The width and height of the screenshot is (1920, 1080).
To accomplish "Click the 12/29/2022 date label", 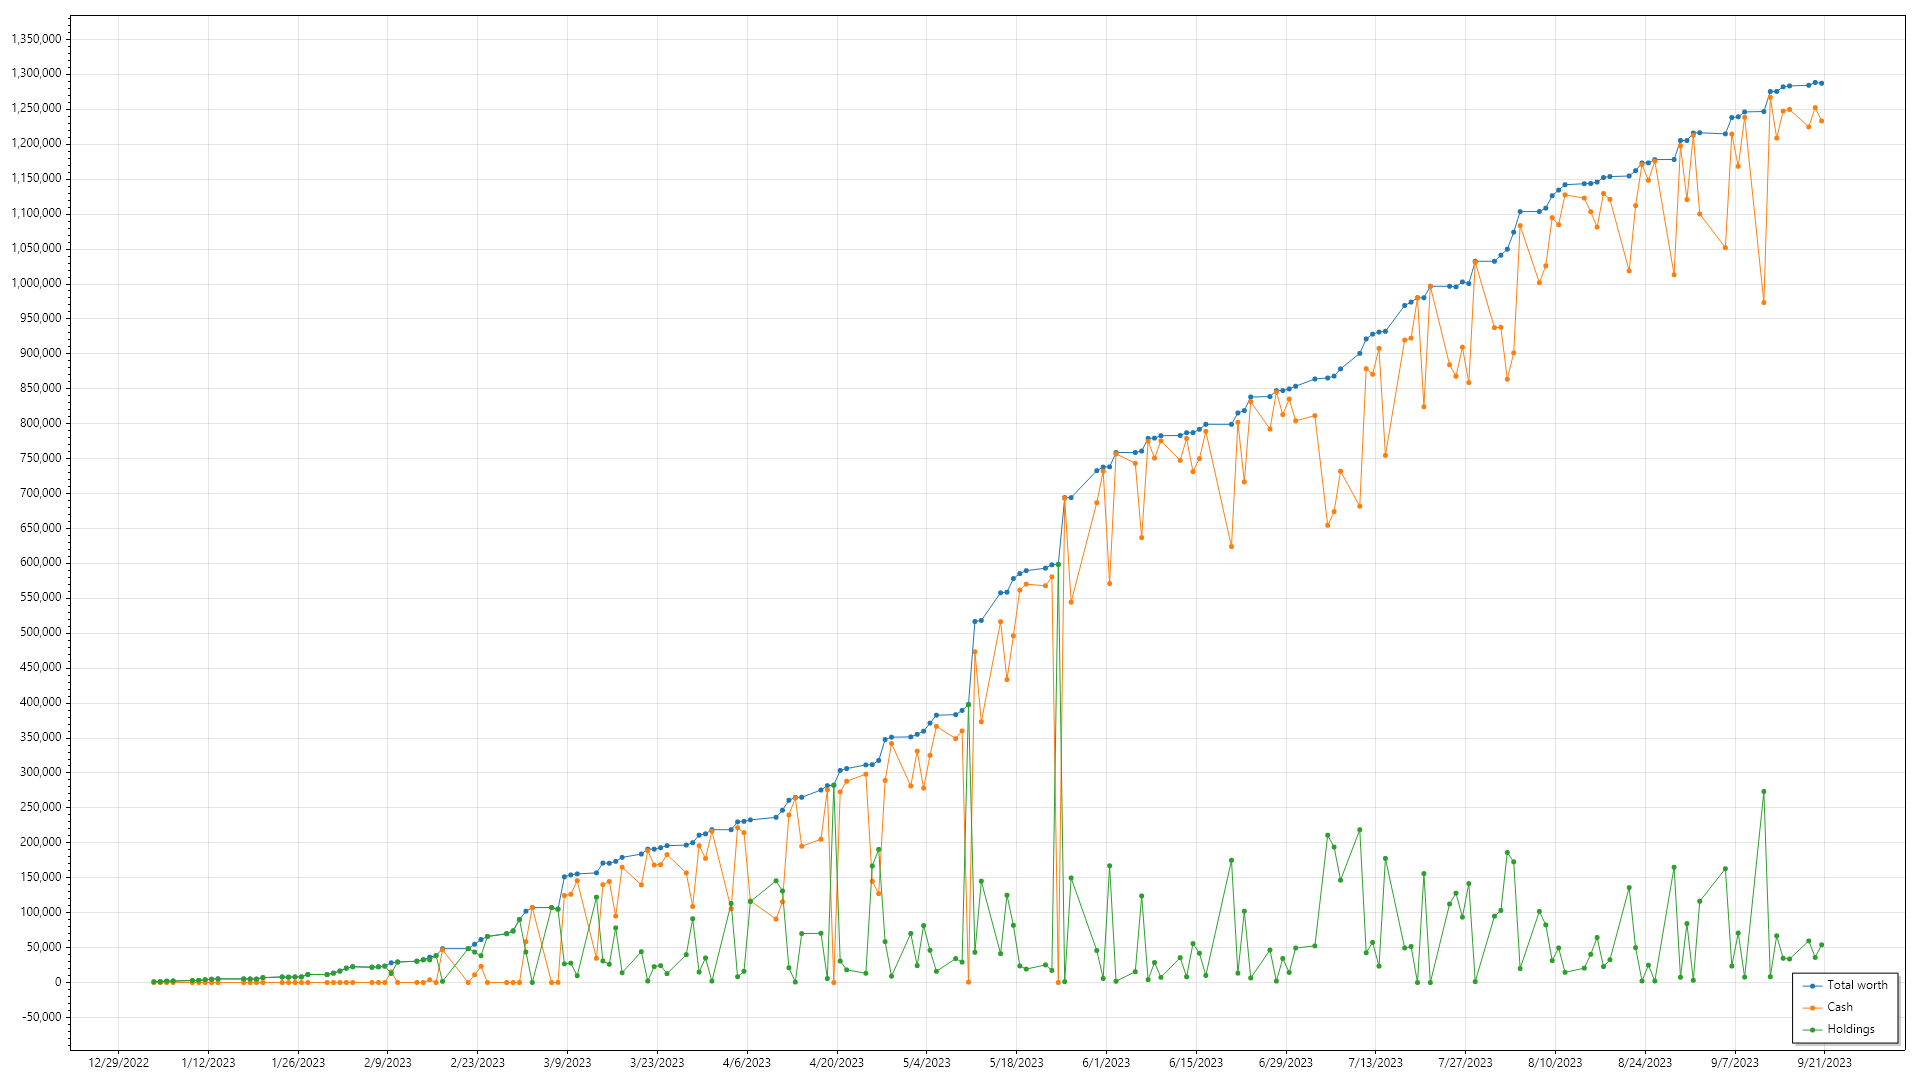I will (119, 1063).
